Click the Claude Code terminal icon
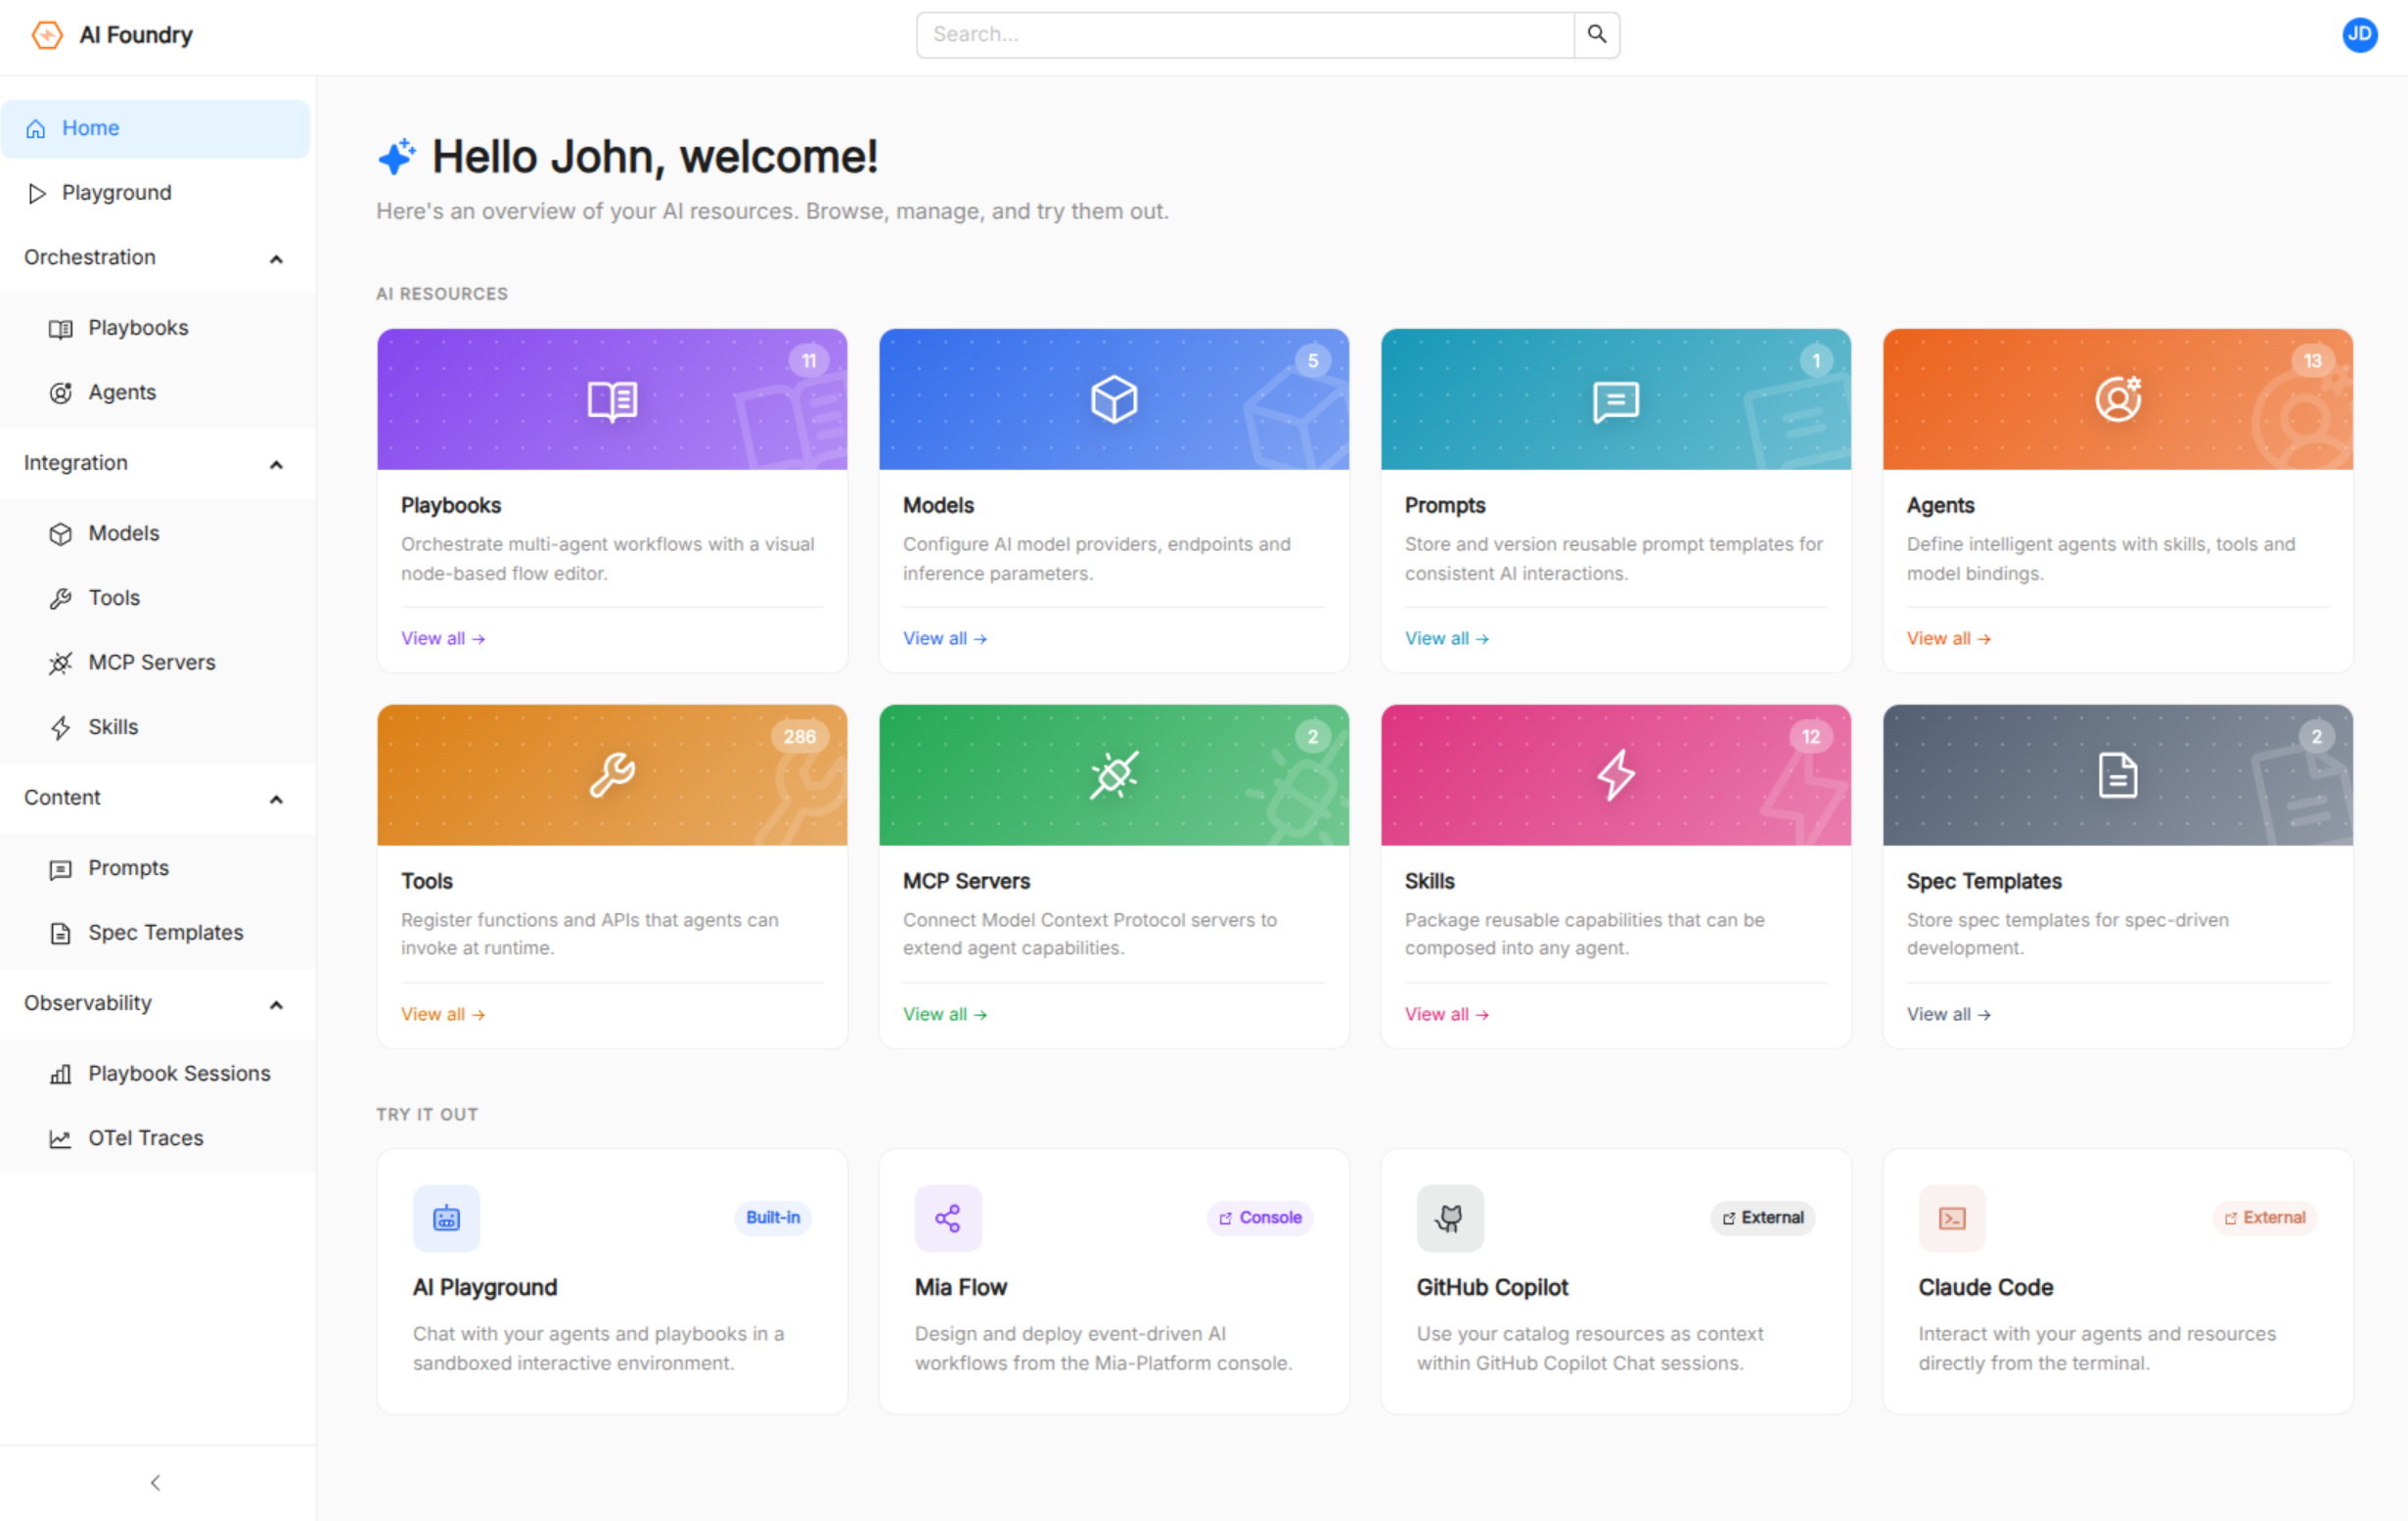Viewport: 2408px width, 1521px height. 1952,1217
